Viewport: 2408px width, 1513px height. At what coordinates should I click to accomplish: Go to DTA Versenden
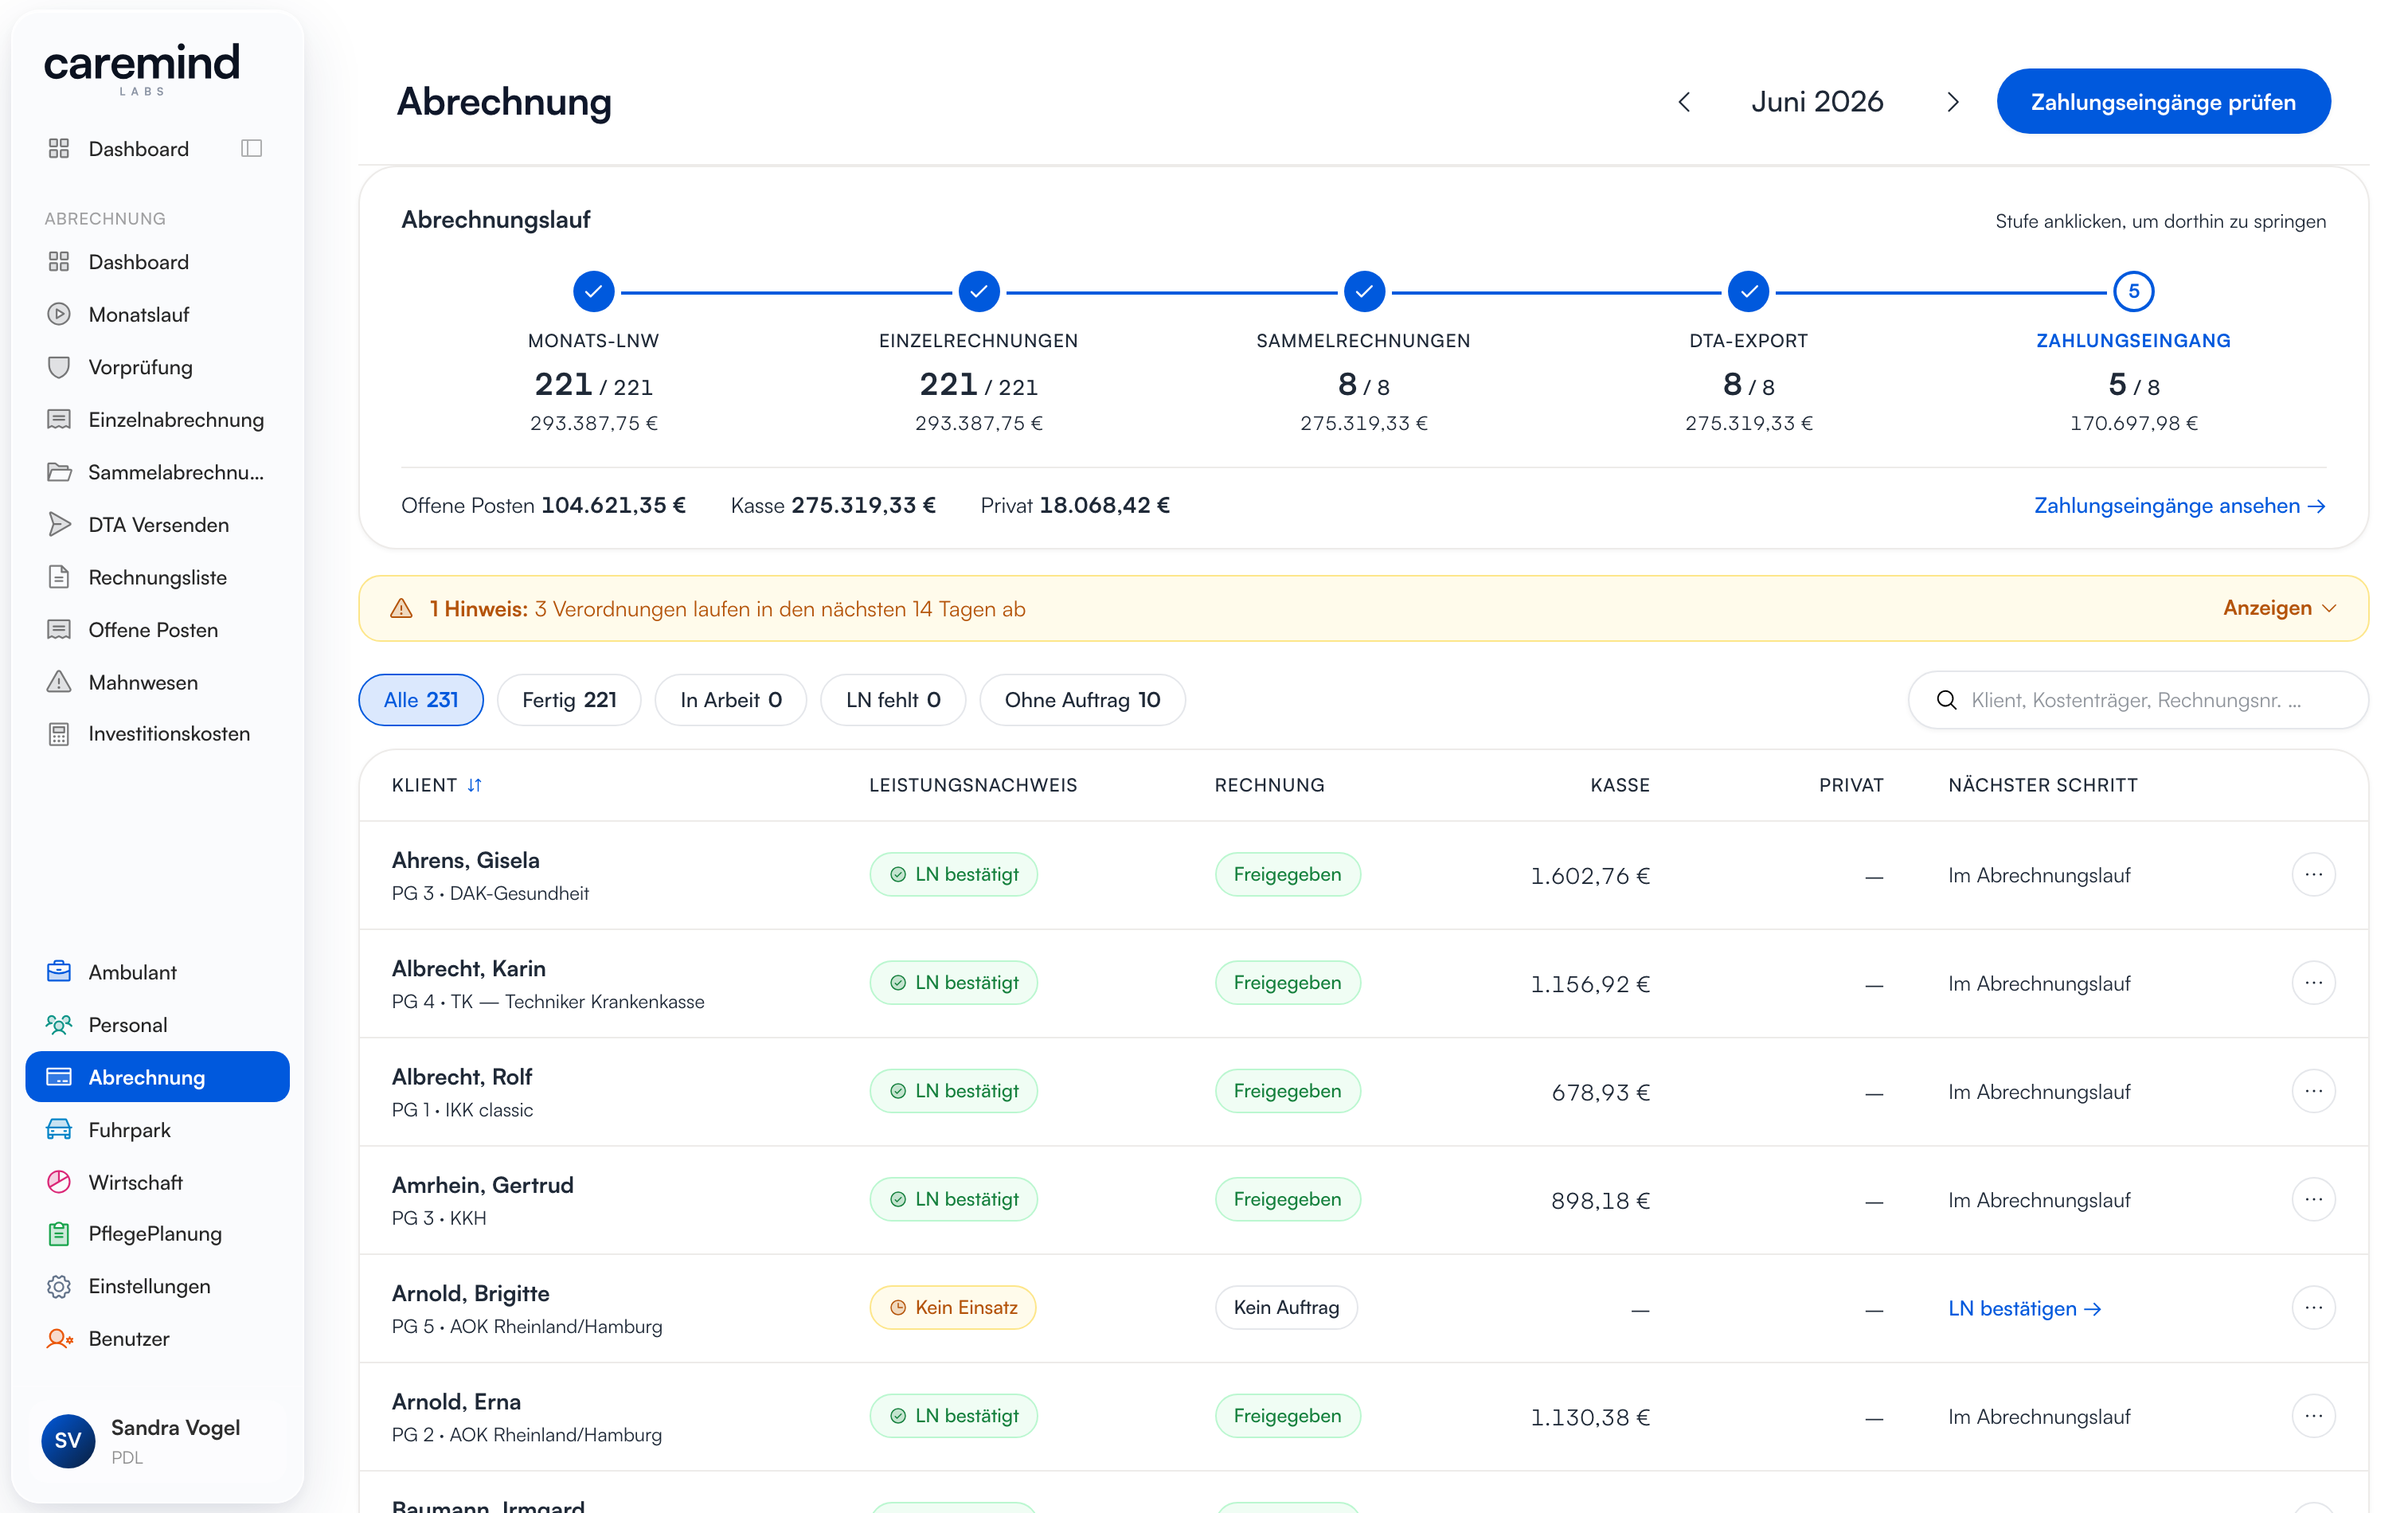point(157,525)
